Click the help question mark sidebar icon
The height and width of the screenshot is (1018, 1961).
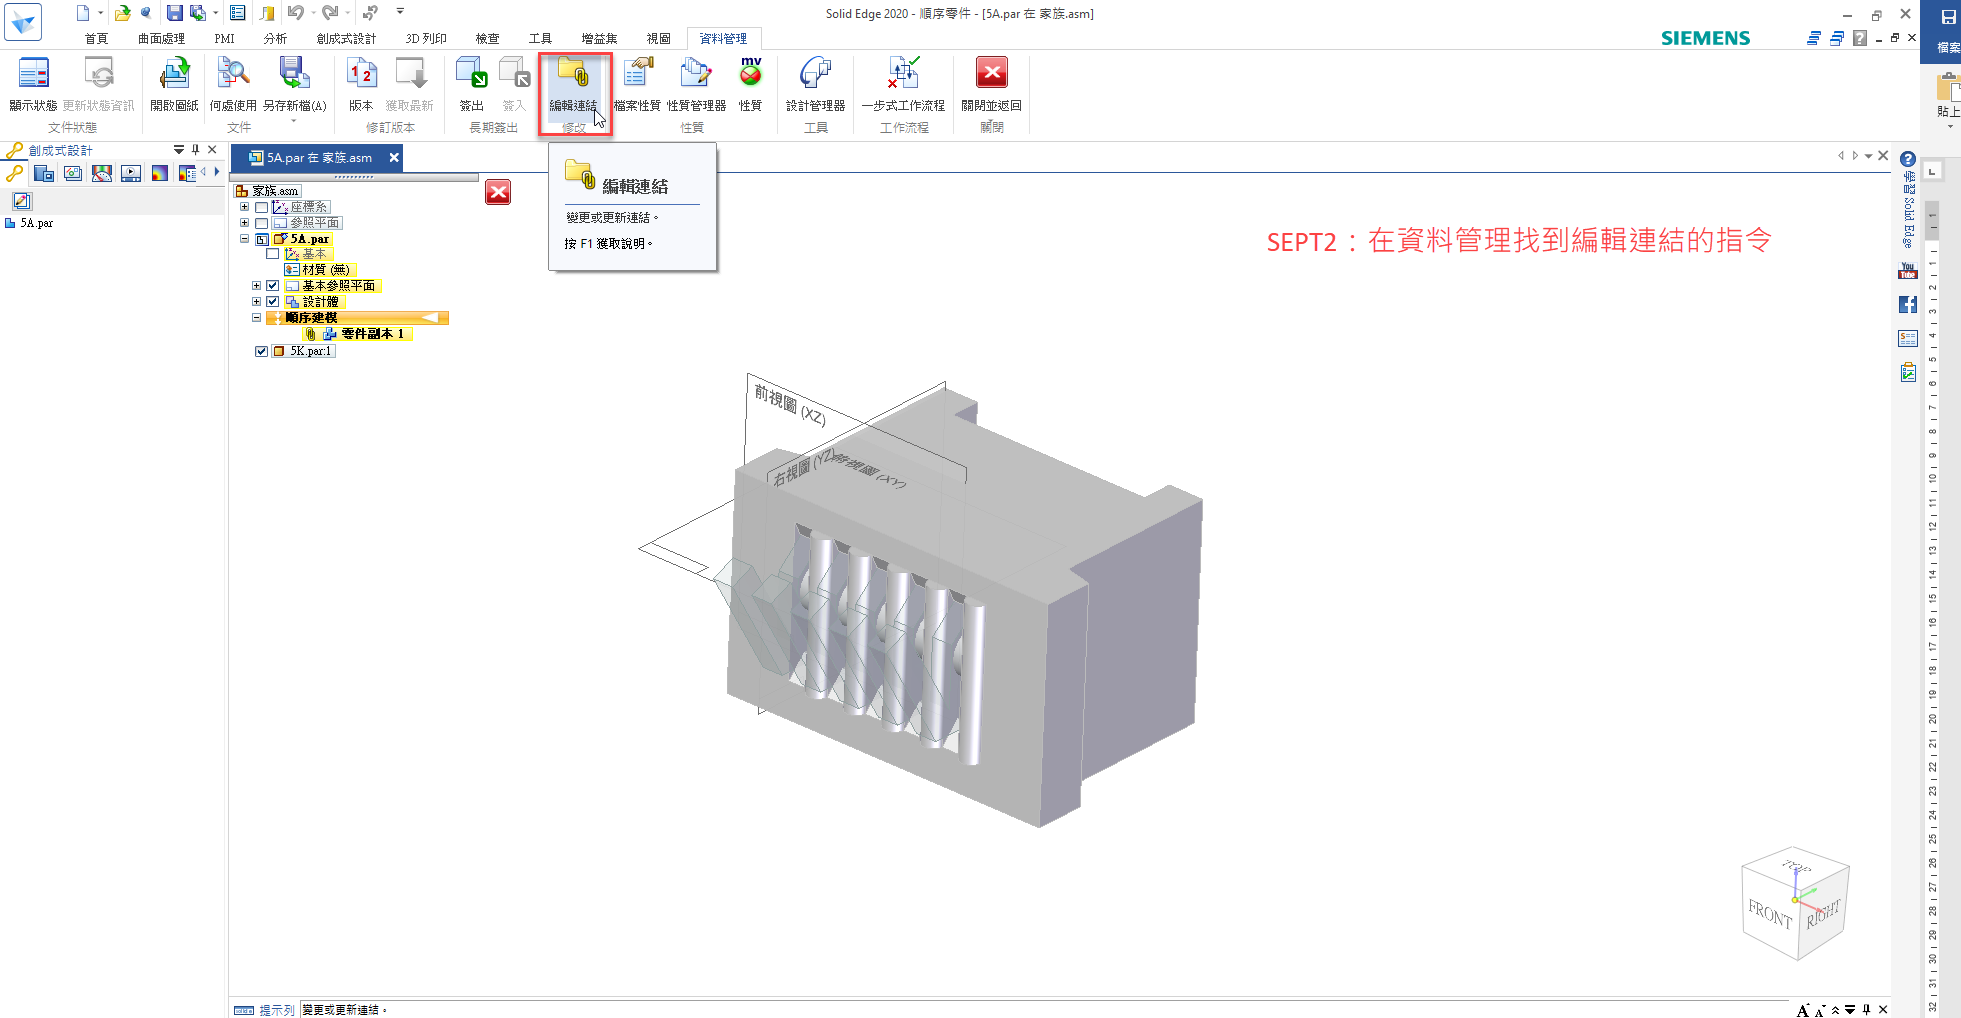(x=1908, y=159)
